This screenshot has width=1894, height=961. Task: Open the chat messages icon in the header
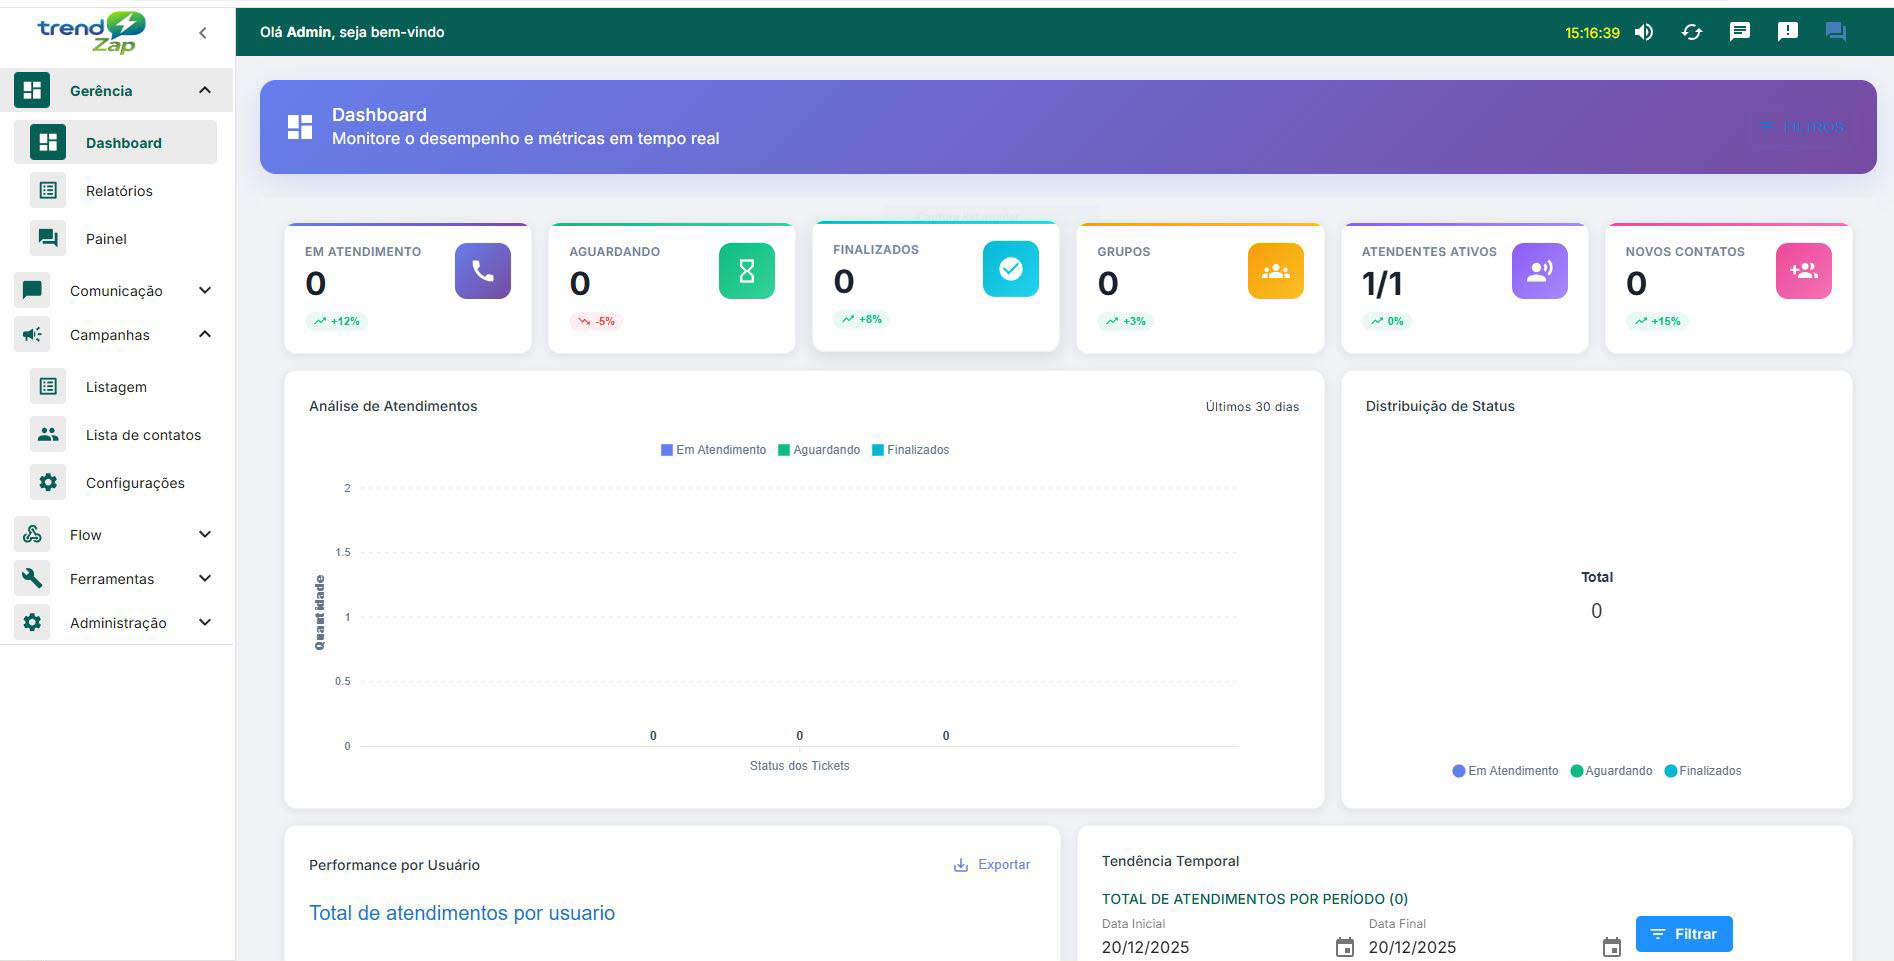coord(1740,31)
